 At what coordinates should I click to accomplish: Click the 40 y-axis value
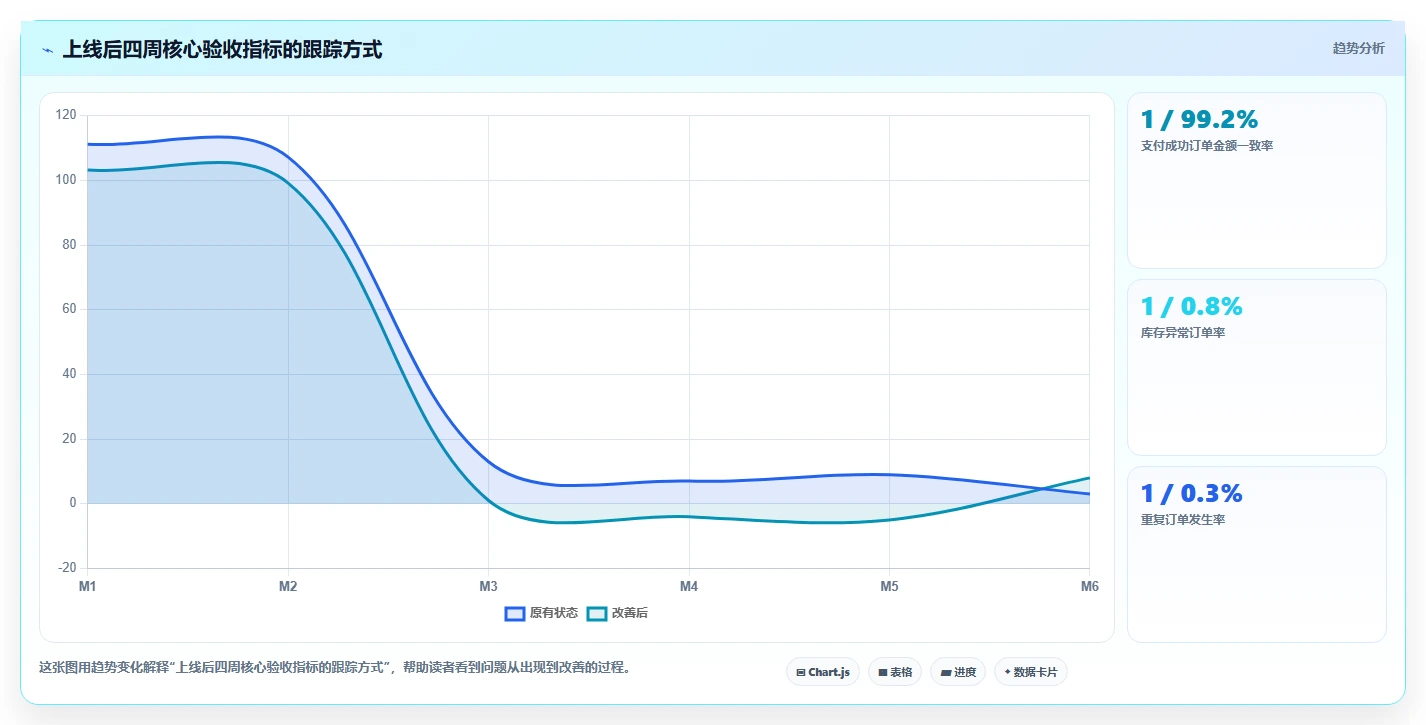[x=69, y=374]
